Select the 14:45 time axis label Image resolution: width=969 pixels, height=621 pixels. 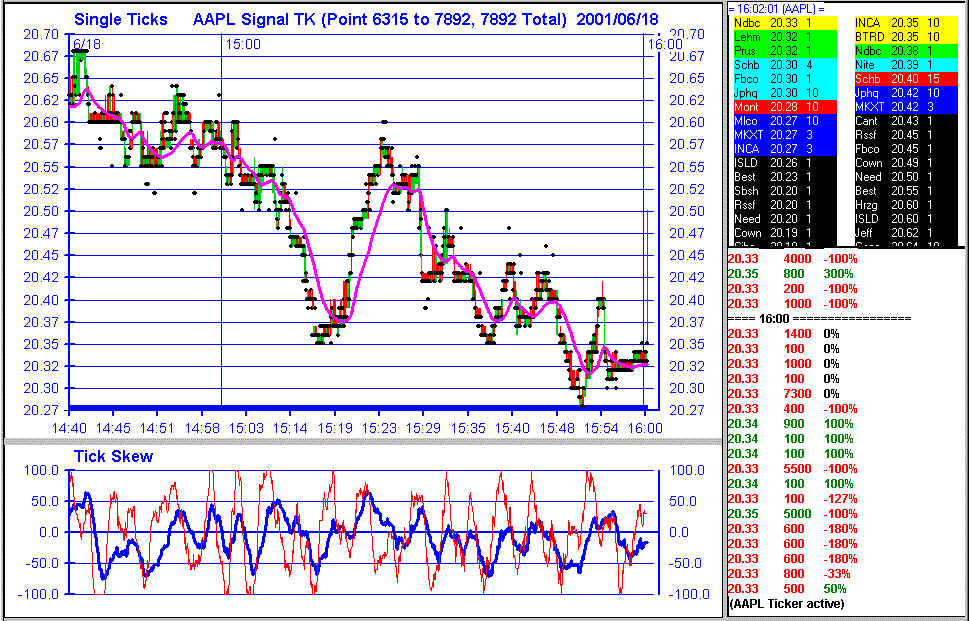click(113, 428)
